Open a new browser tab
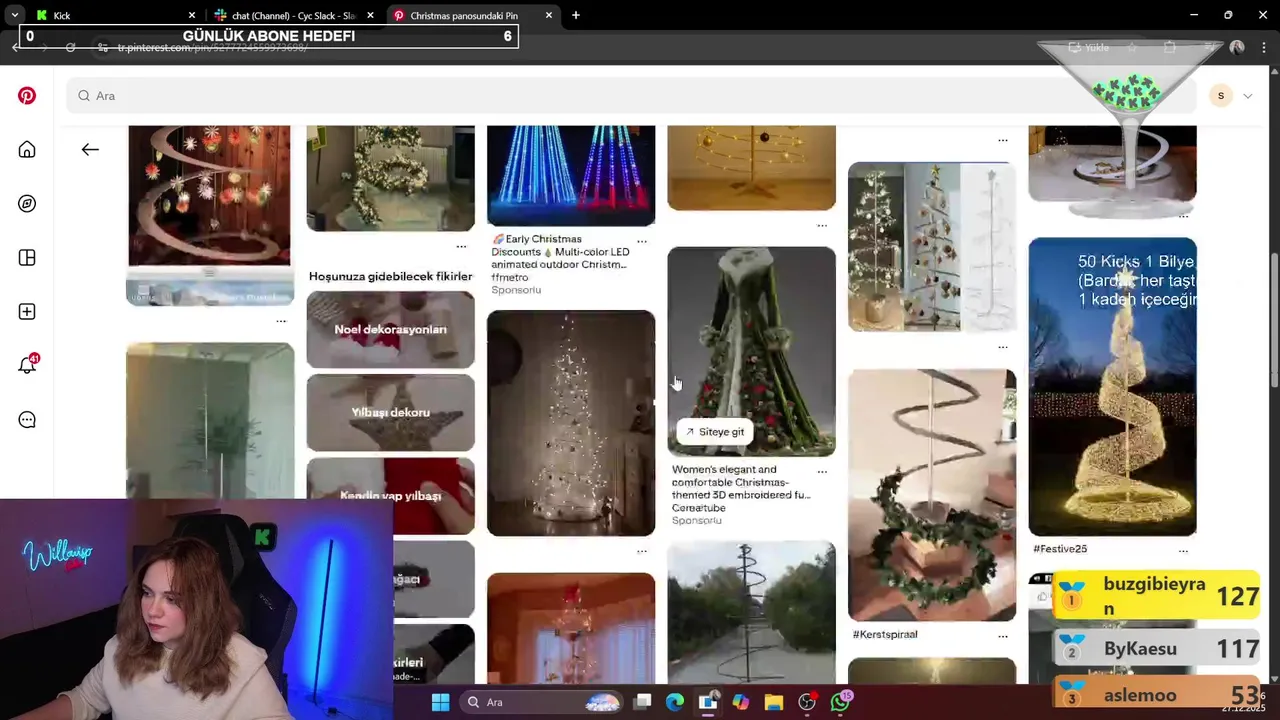This screenshot has height=720, width=1280. click(576, 15)
